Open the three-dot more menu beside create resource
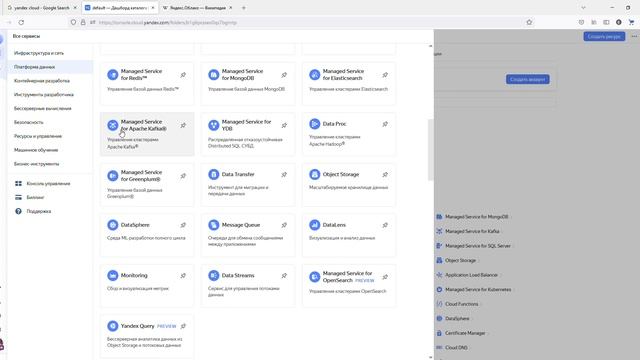This screenshot has width=640, height=360. (634, 36)
